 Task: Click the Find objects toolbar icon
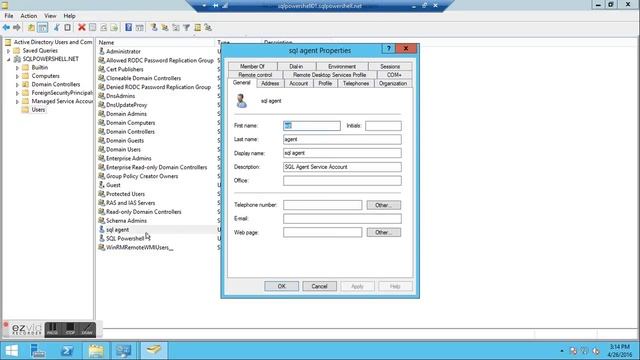tap(198, 27)
